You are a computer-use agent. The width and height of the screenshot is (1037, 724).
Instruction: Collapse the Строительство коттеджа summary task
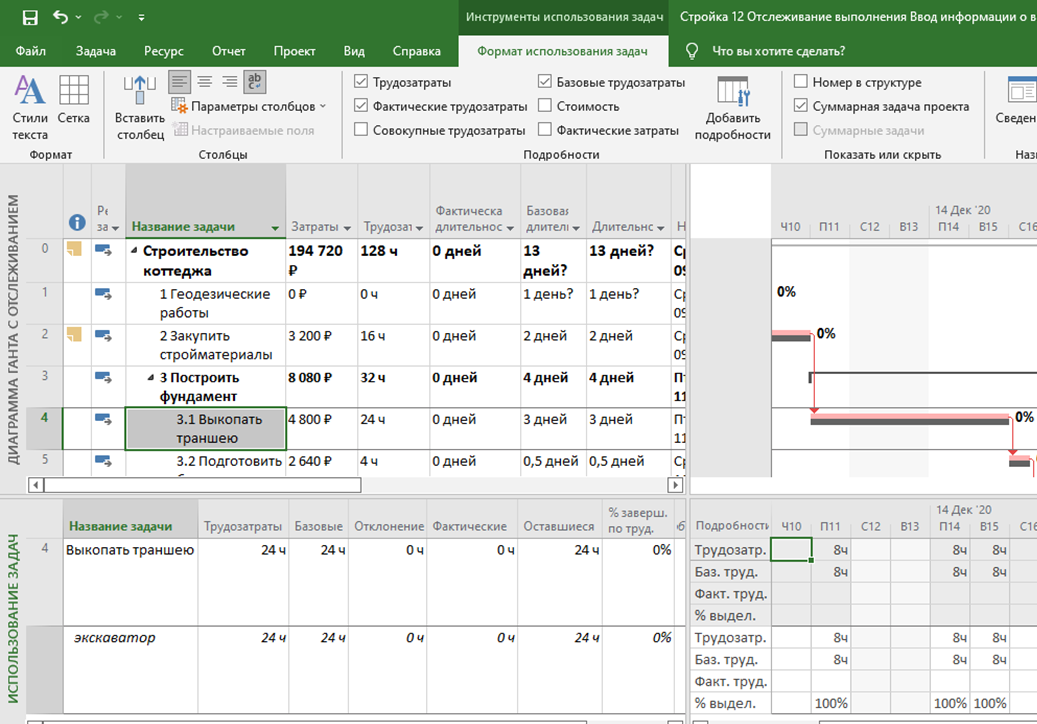pos(135,251)
